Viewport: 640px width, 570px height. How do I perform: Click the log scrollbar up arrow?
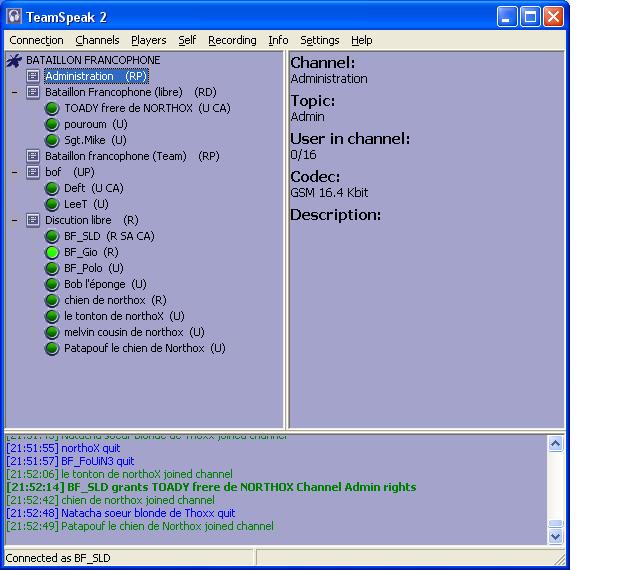(x=556, y=443)
